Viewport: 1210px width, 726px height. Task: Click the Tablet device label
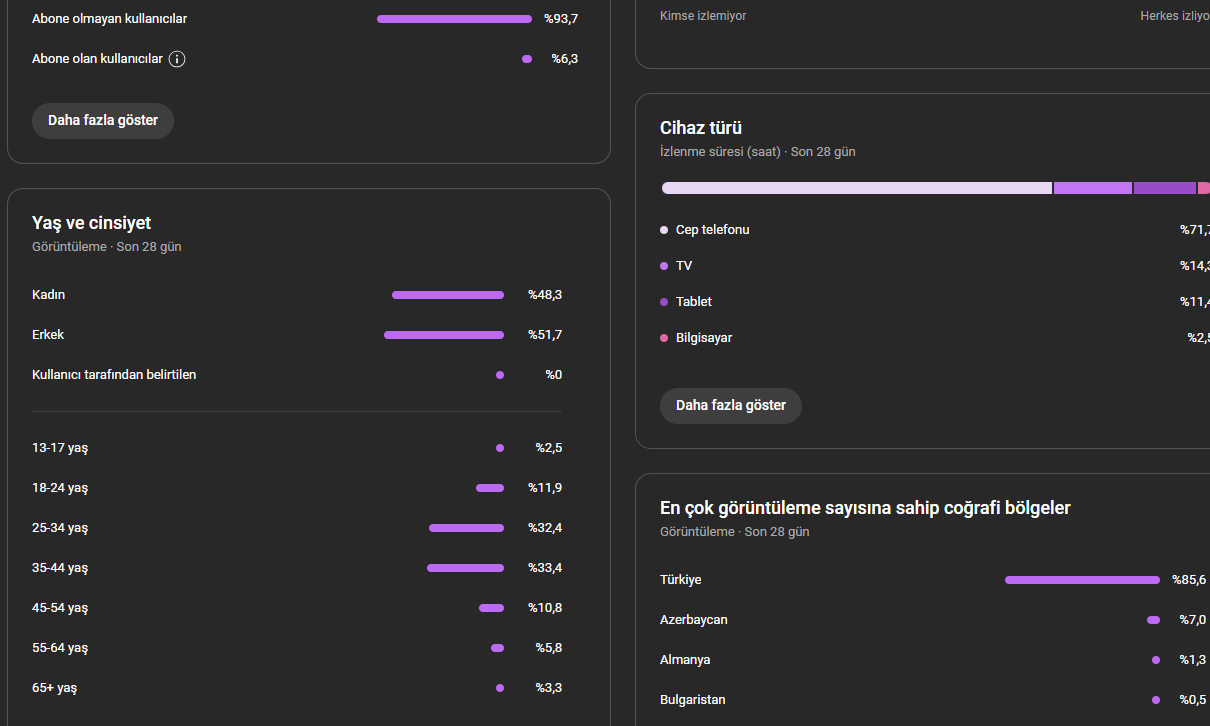click(x=694, y=302)
